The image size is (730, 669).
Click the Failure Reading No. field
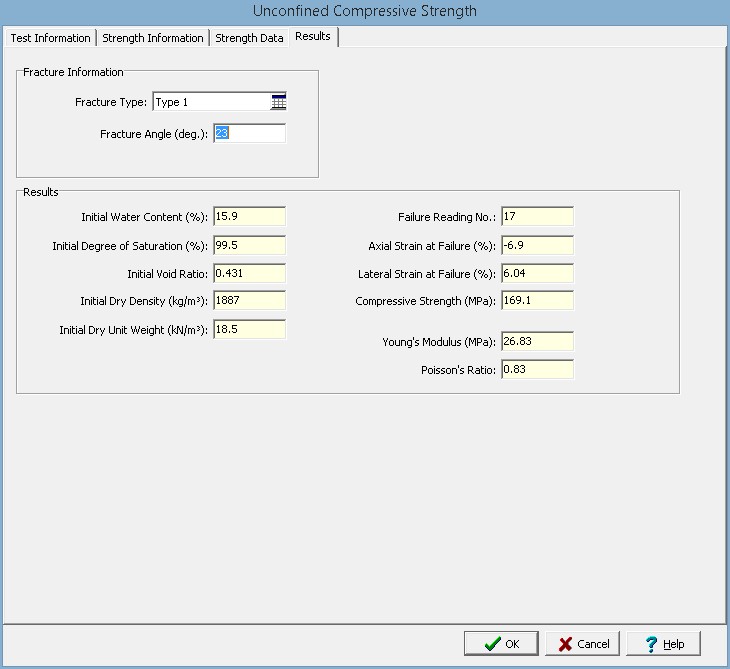[537, 217]
